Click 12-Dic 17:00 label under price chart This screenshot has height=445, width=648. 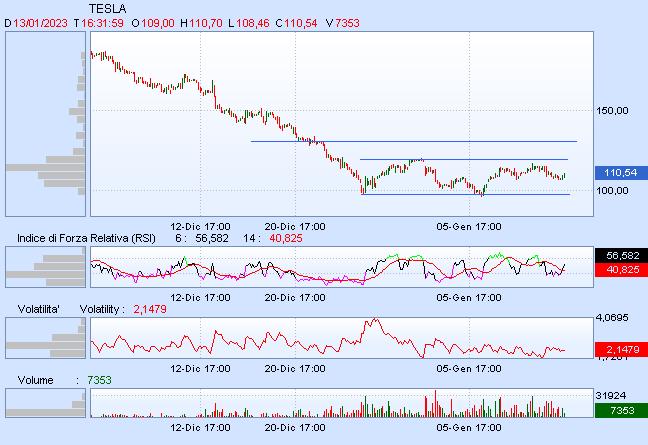(x=200, y=227)
